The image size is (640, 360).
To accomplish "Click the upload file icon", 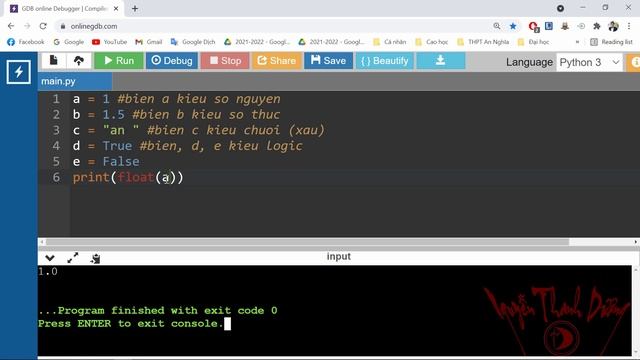I will 79,61.
